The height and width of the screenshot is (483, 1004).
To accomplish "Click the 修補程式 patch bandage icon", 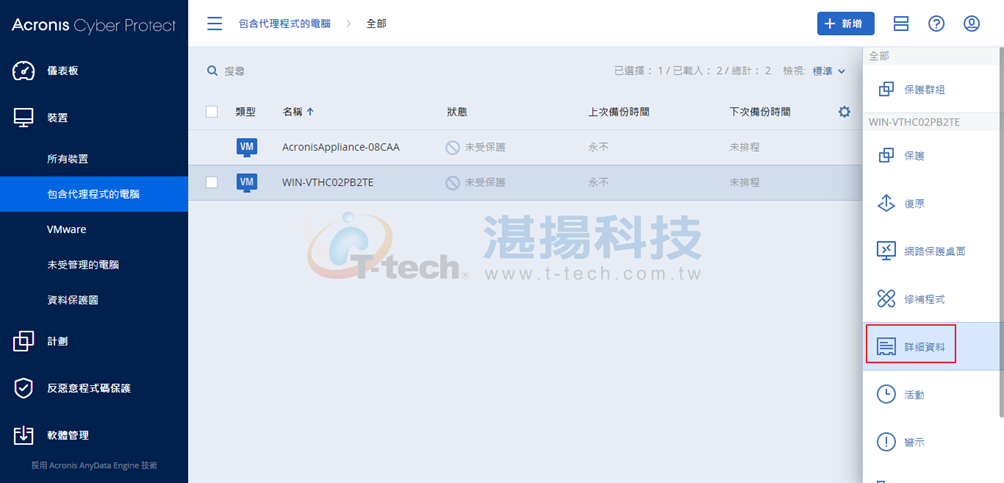I will click(x=886, y=299).
